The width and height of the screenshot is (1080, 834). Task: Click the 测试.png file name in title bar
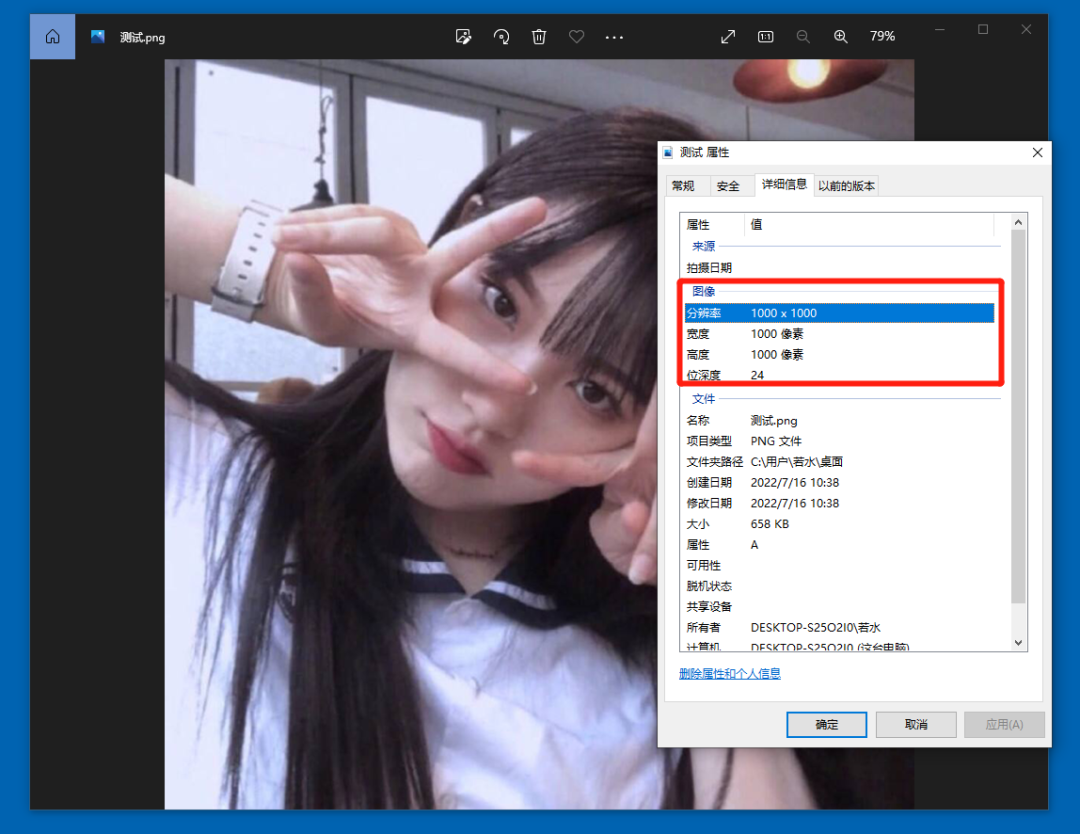point(143,37)
